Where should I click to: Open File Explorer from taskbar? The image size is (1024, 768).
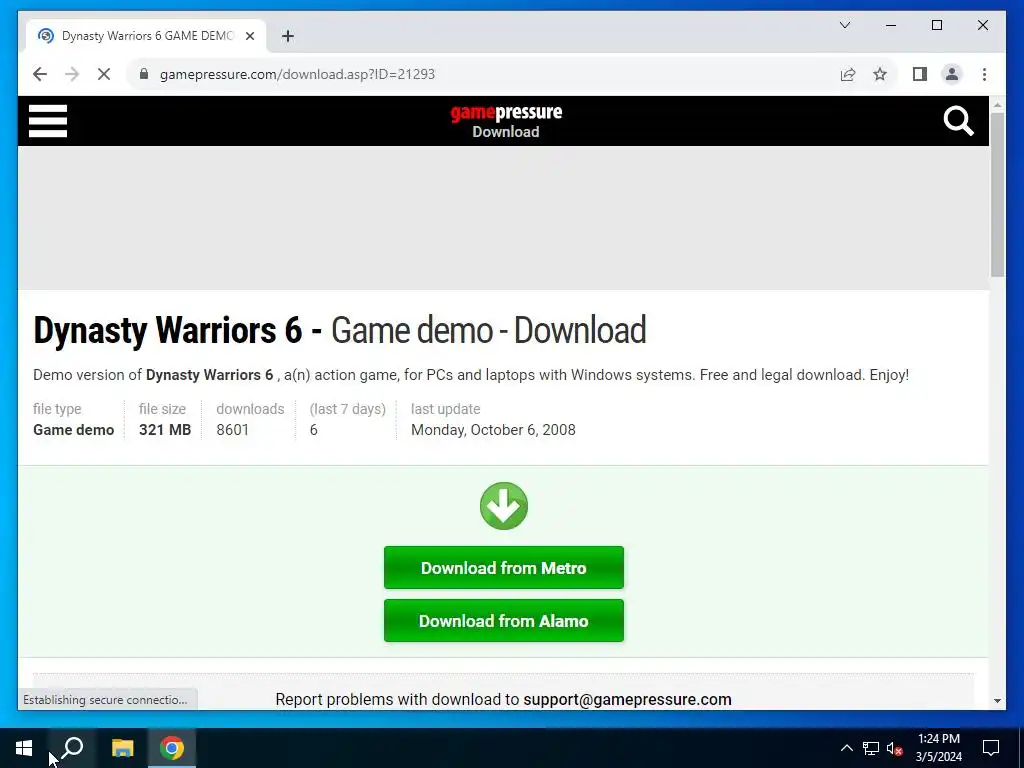coord(122,748)
